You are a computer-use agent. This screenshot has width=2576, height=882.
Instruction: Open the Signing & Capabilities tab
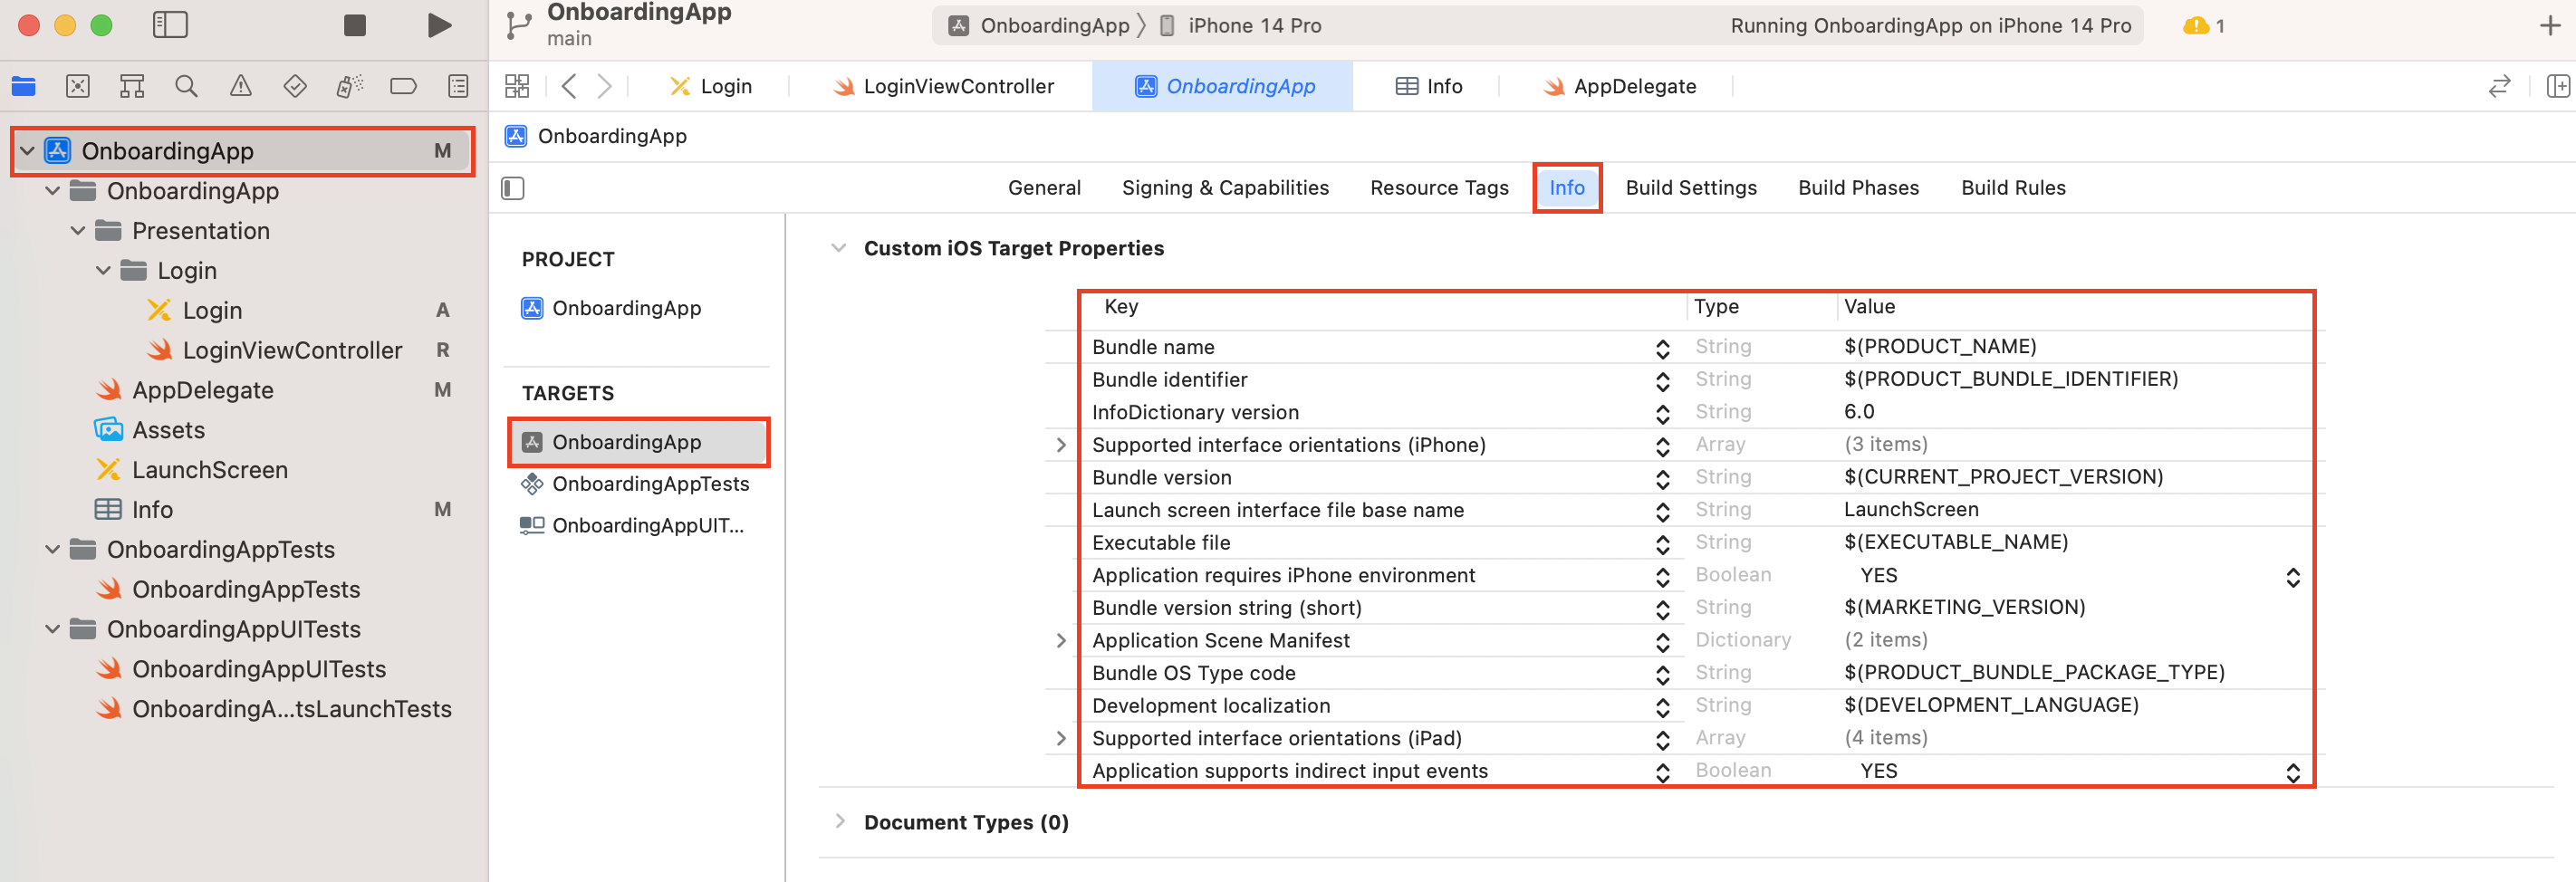[x=1225, y=187]
